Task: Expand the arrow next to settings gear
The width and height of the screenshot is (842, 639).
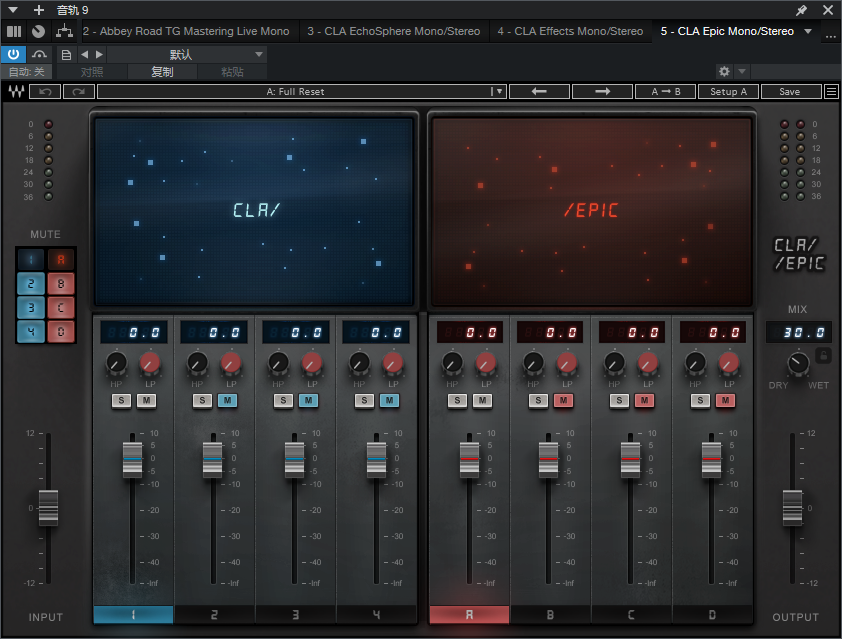Action: coord(742,71)
